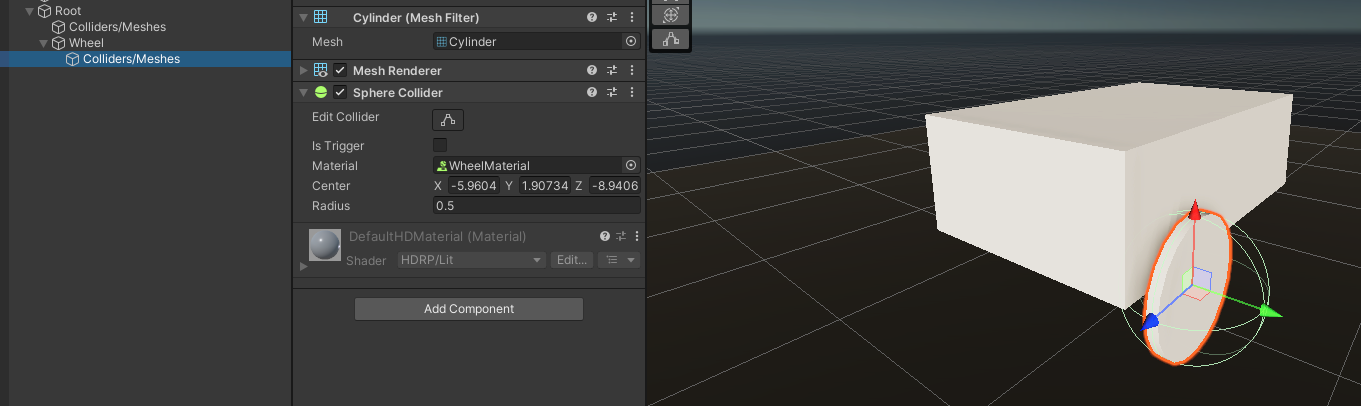Click the Add Component button
The image size is (1361, 406).
468,309
